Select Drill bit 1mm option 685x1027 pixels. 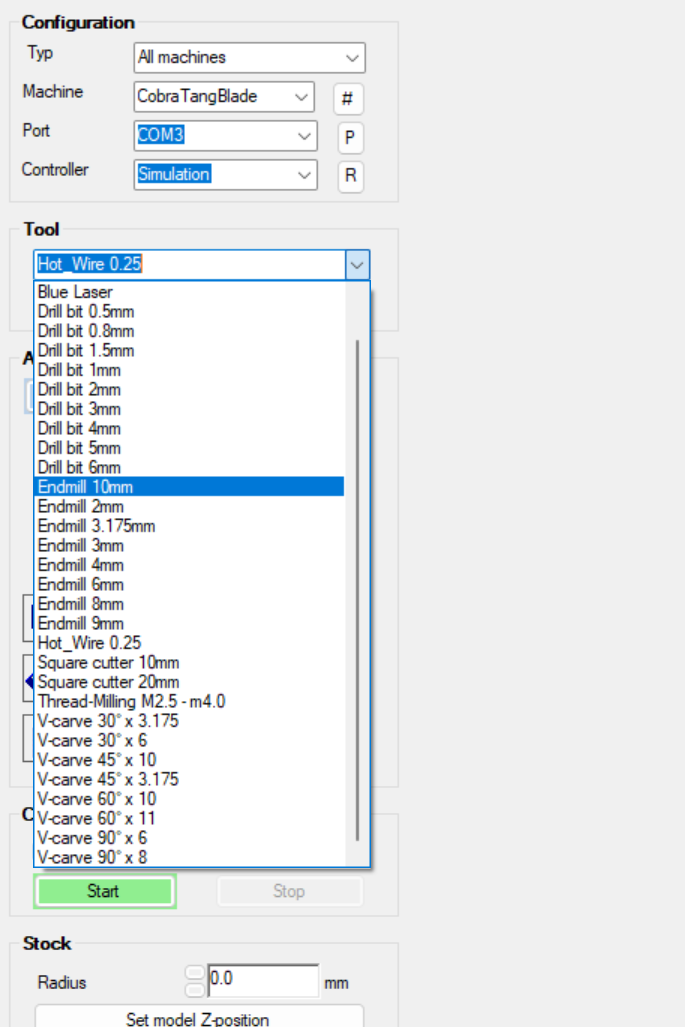pyautogui.click(x=189, y=370)
